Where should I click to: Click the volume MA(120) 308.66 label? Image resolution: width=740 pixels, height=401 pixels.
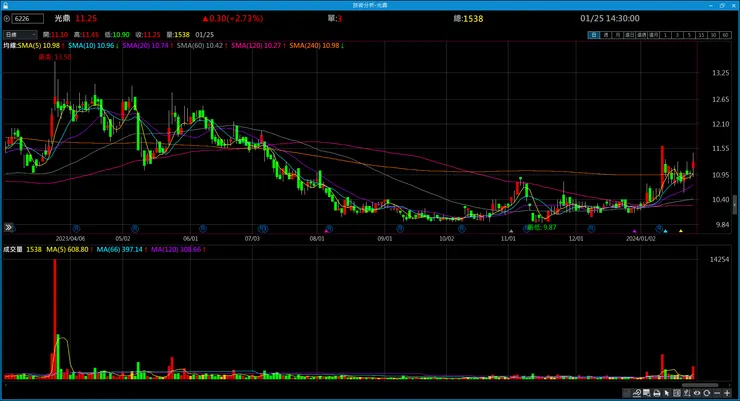[x=177, y=249]
